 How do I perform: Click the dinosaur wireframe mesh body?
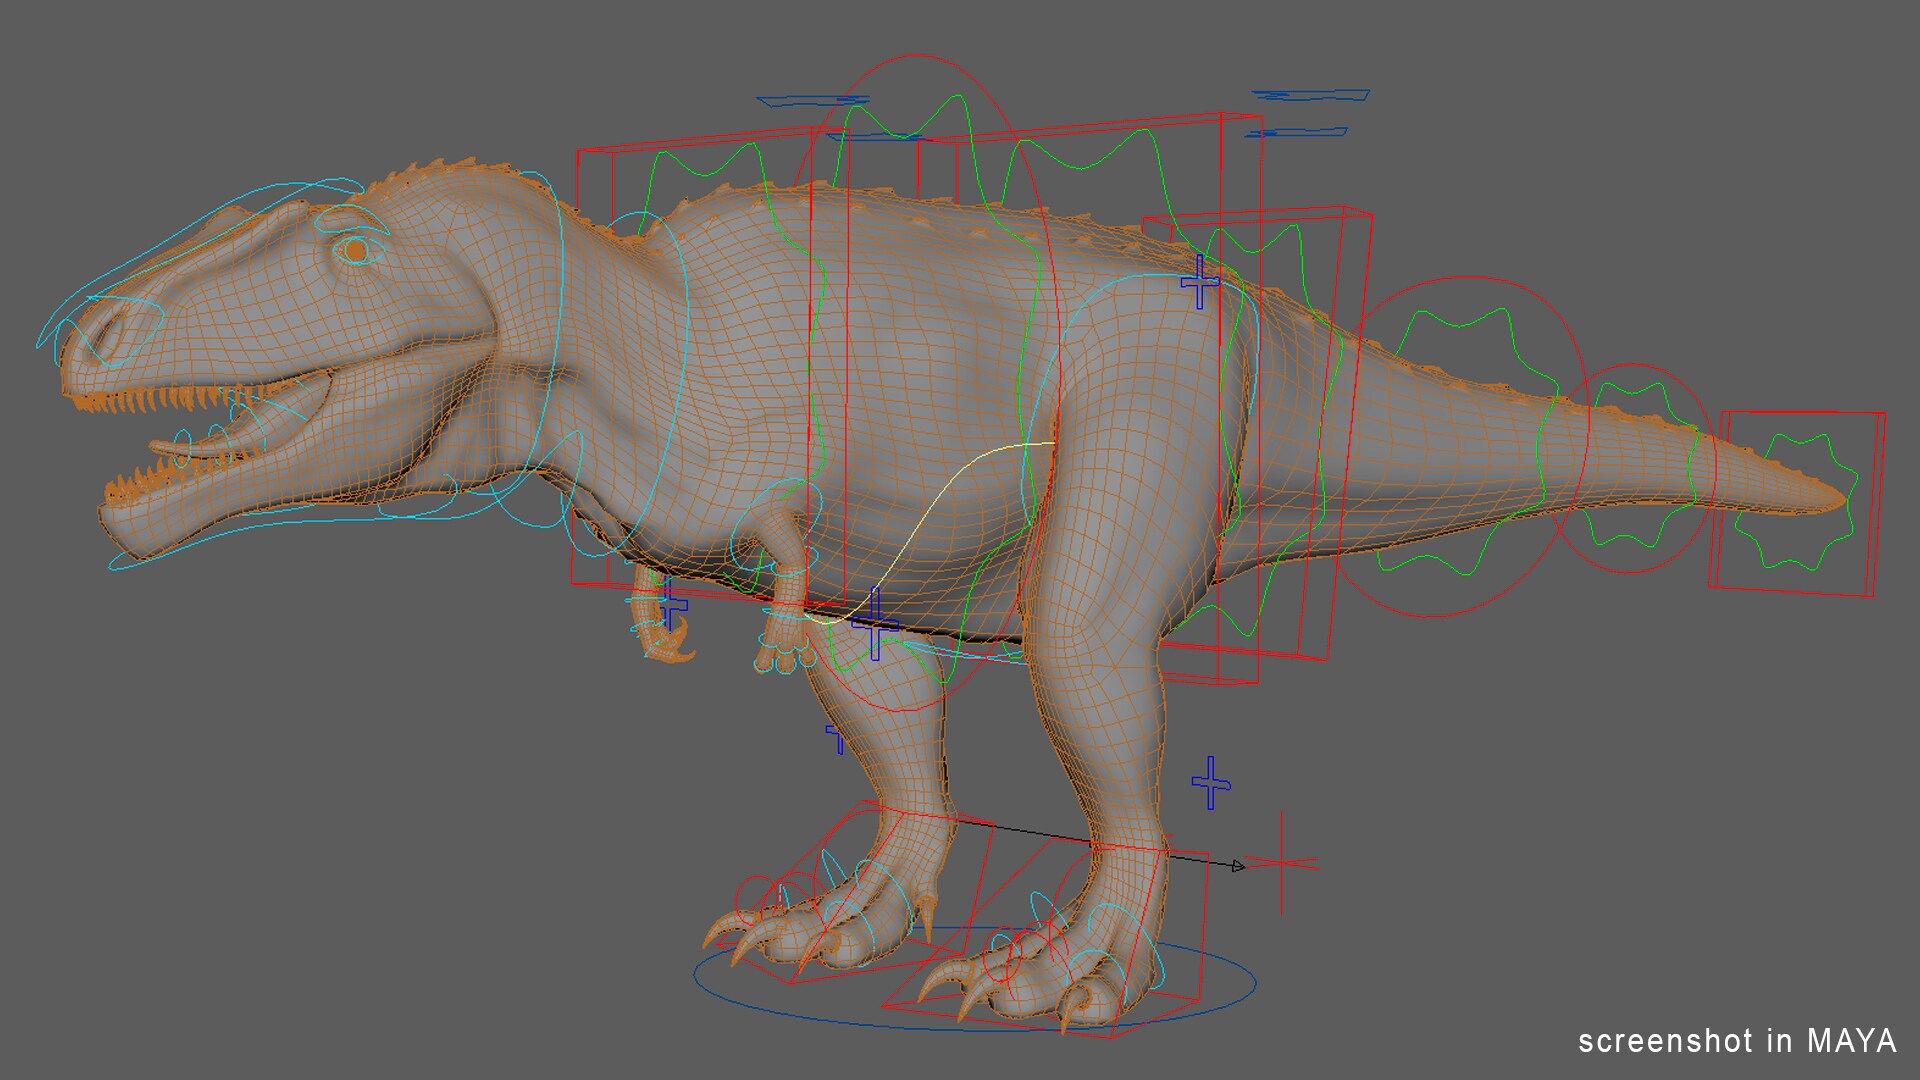(900, 350)
